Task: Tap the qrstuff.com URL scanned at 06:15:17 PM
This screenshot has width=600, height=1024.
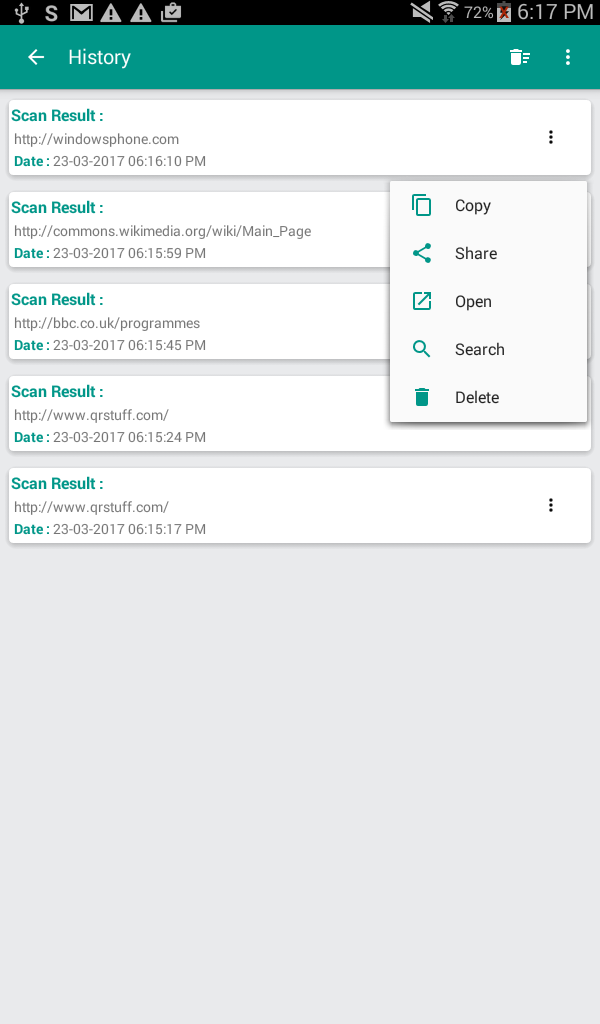Action: (x=91, y=507)
